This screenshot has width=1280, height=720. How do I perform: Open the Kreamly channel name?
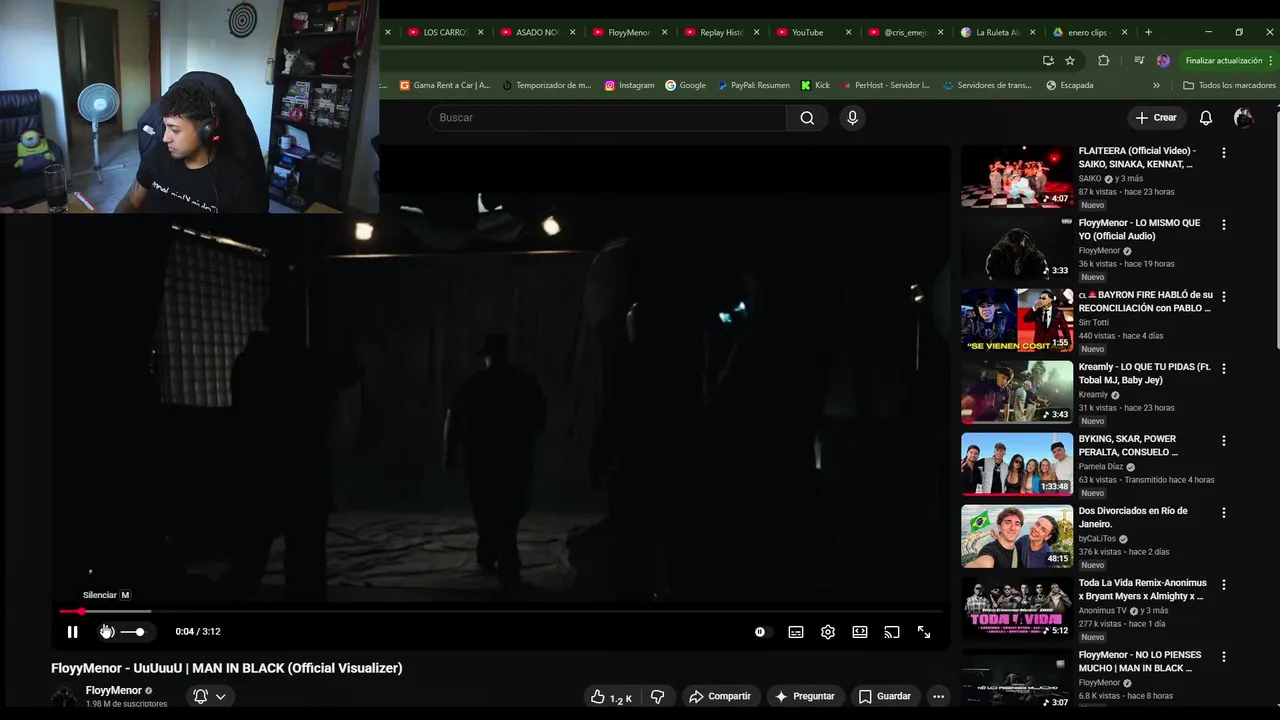[x=1093, y=395]
